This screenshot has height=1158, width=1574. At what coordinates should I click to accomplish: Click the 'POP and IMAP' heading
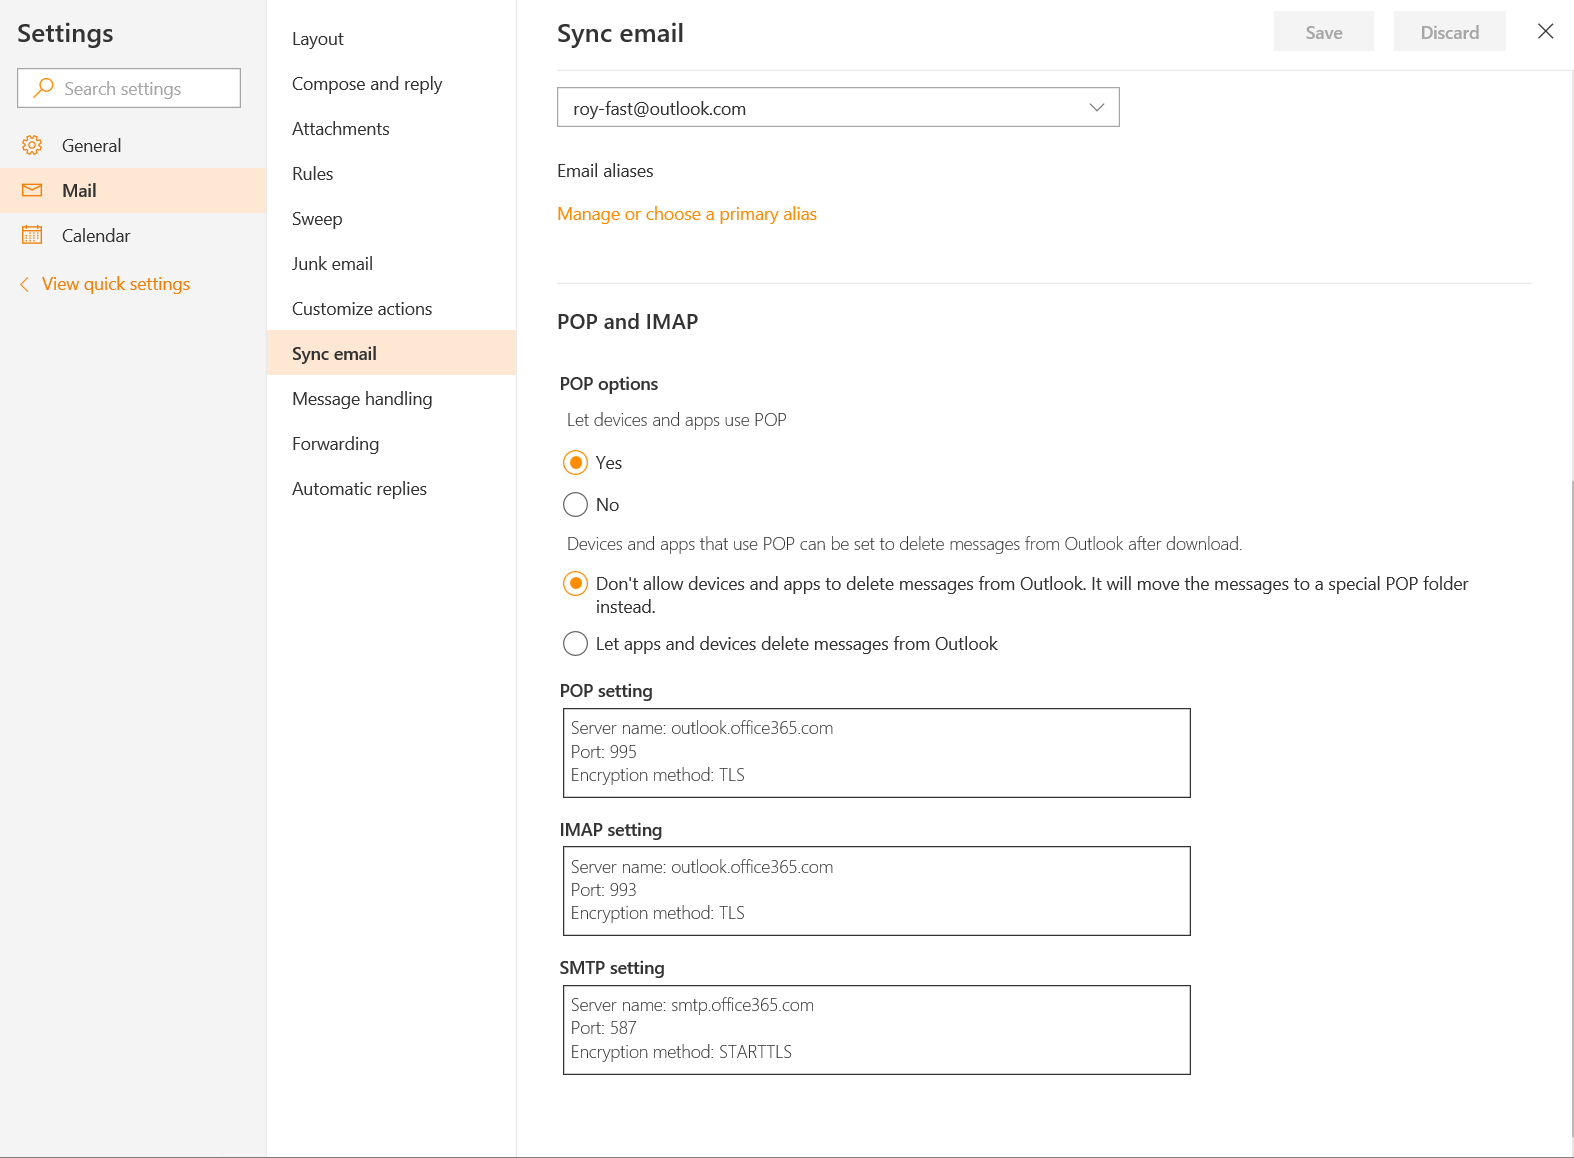pos(628,322)
